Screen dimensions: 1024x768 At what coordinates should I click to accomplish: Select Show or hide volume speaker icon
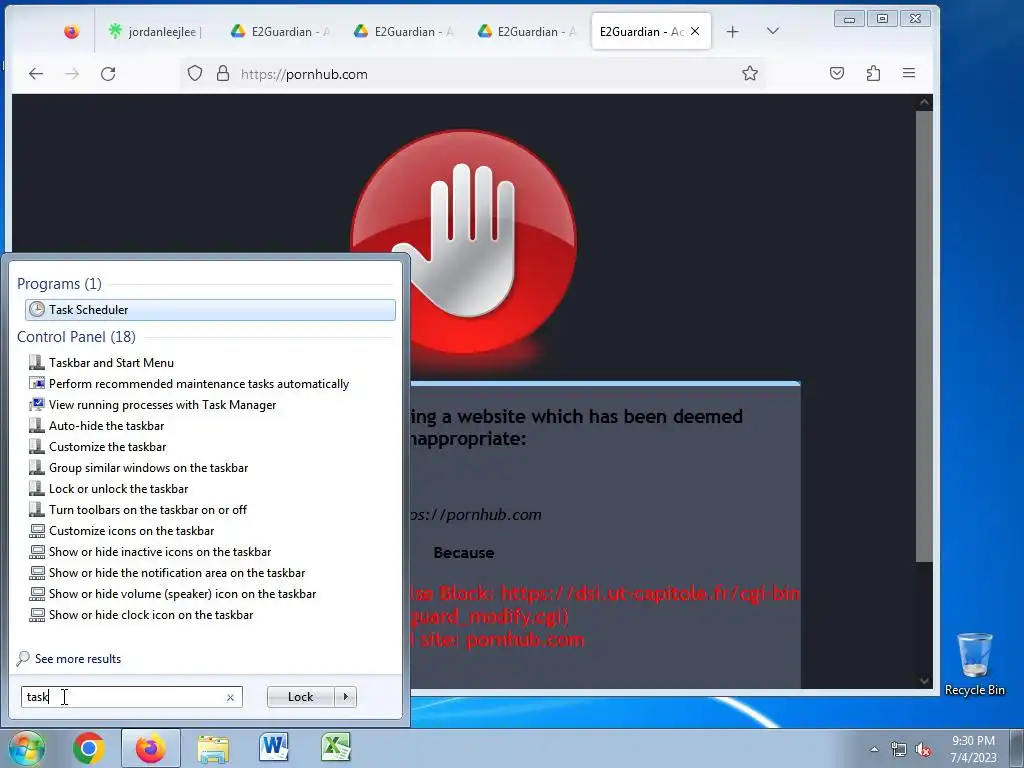[182, 594]
